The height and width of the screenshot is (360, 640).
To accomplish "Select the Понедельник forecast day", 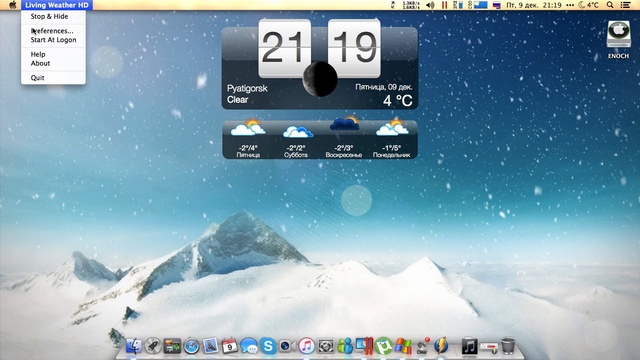I will click(391, 140).
